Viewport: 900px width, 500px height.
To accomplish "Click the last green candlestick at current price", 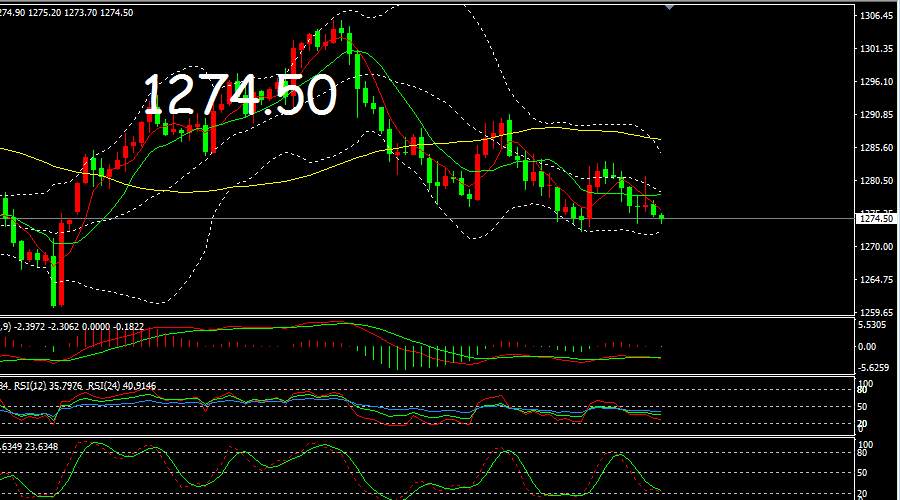I will tap(662, 218).
